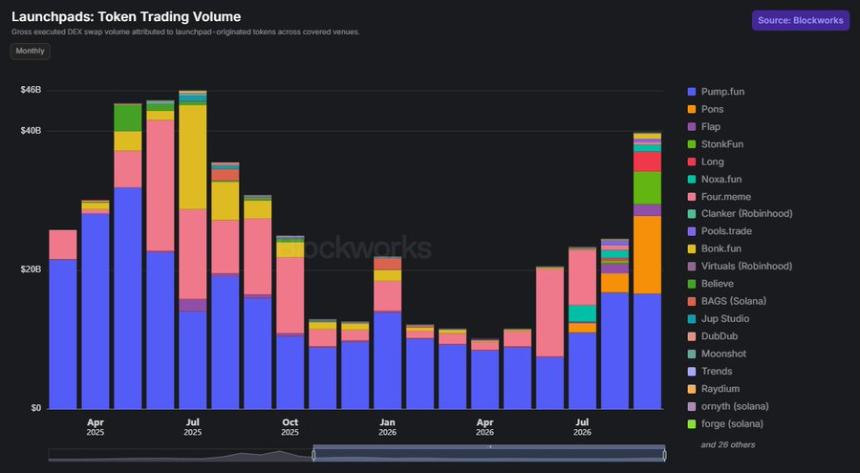
Task: Click the unselected navigator area left of range
Action: click(x=180, y=455)
